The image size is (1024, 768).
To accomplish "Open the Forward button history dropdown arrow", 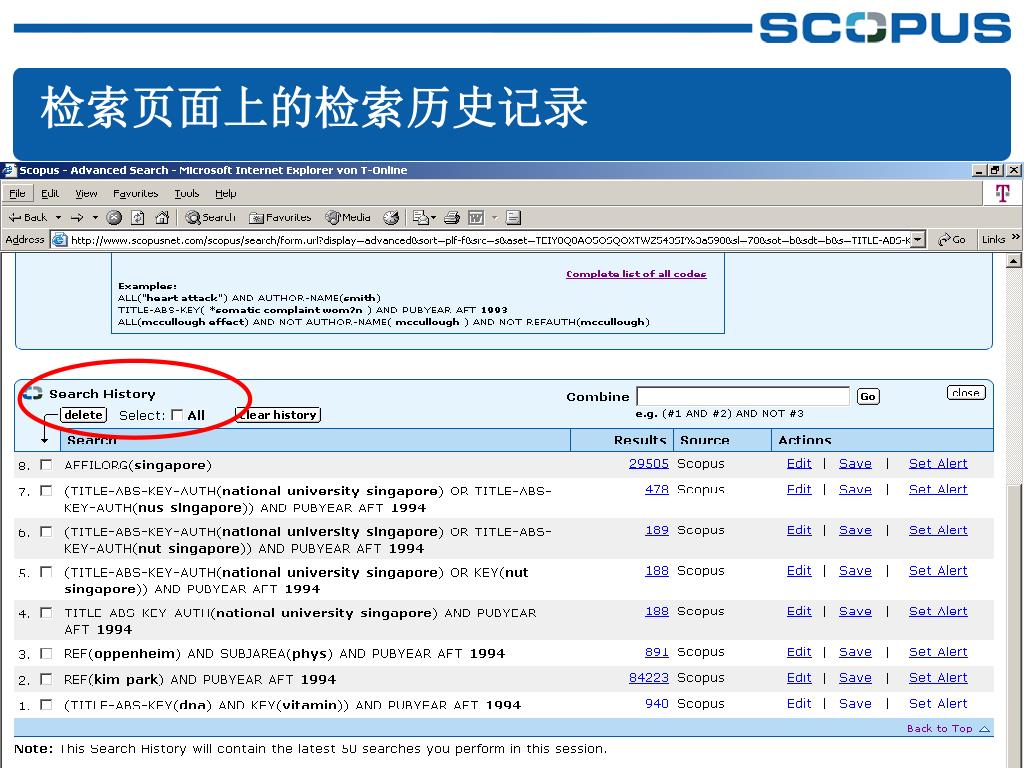I will pyautogui.click(x=95, y=217).
